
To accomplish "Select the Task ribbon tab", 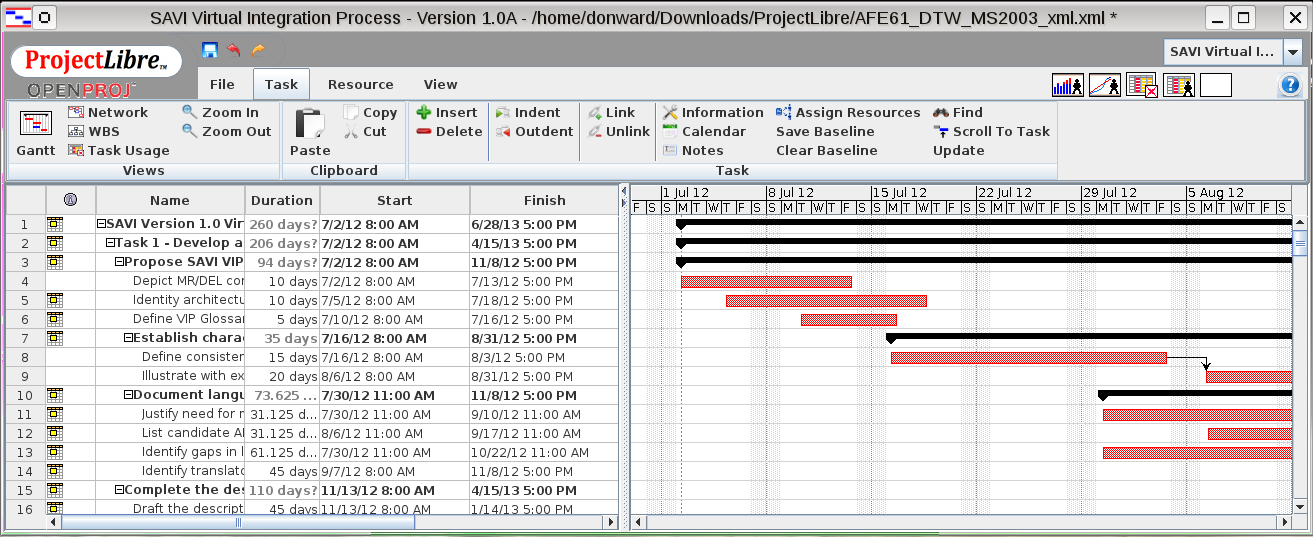I will point(282,85).
